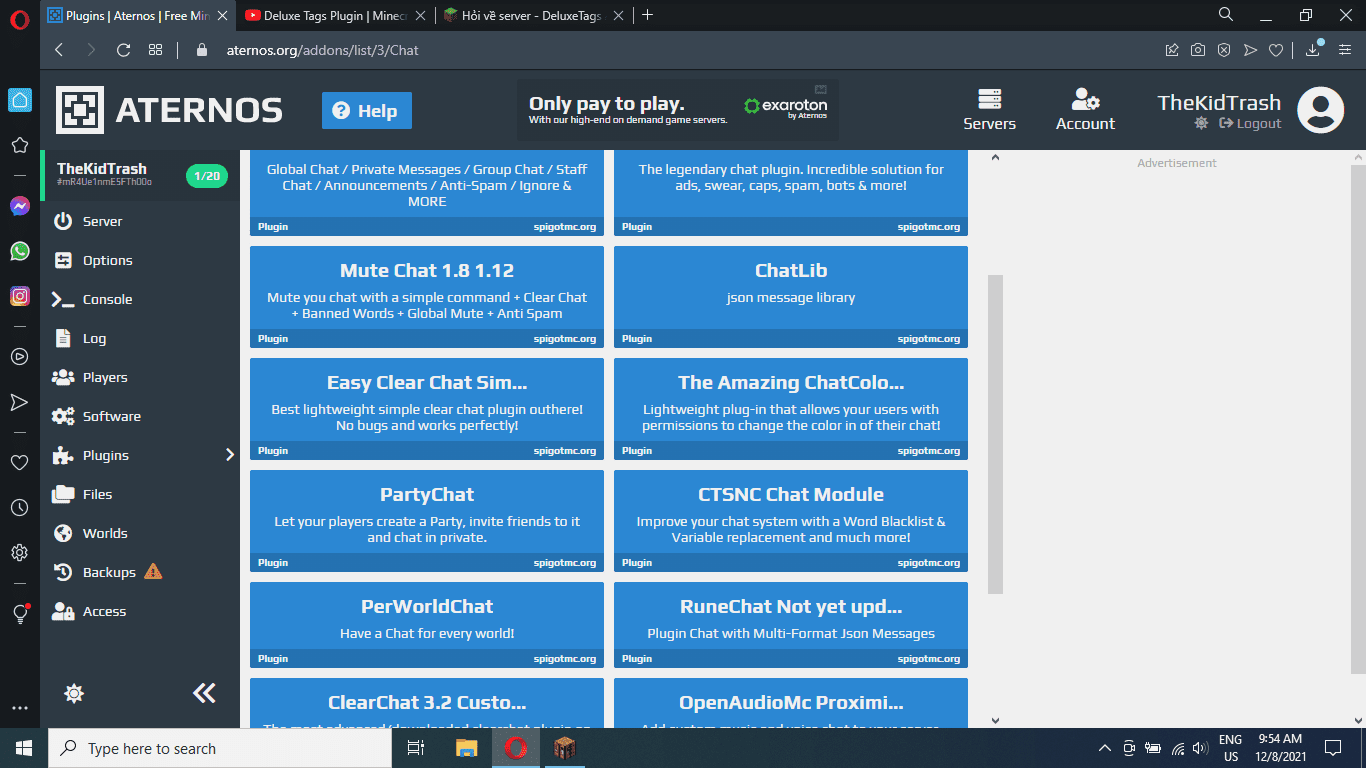
Task: Switch to the Hỏi về server DeluxeTags tab
Action: point(534,15)
